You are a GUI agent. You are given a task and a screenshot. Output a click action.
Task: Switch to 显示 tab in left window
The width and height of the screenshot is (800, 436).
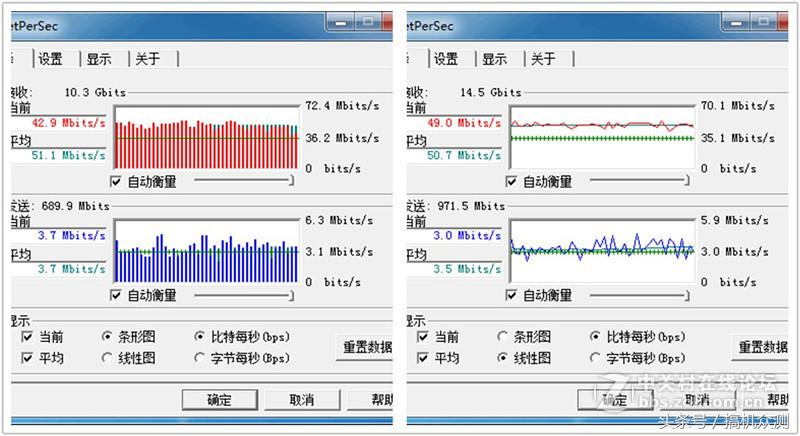coord(98,59)
